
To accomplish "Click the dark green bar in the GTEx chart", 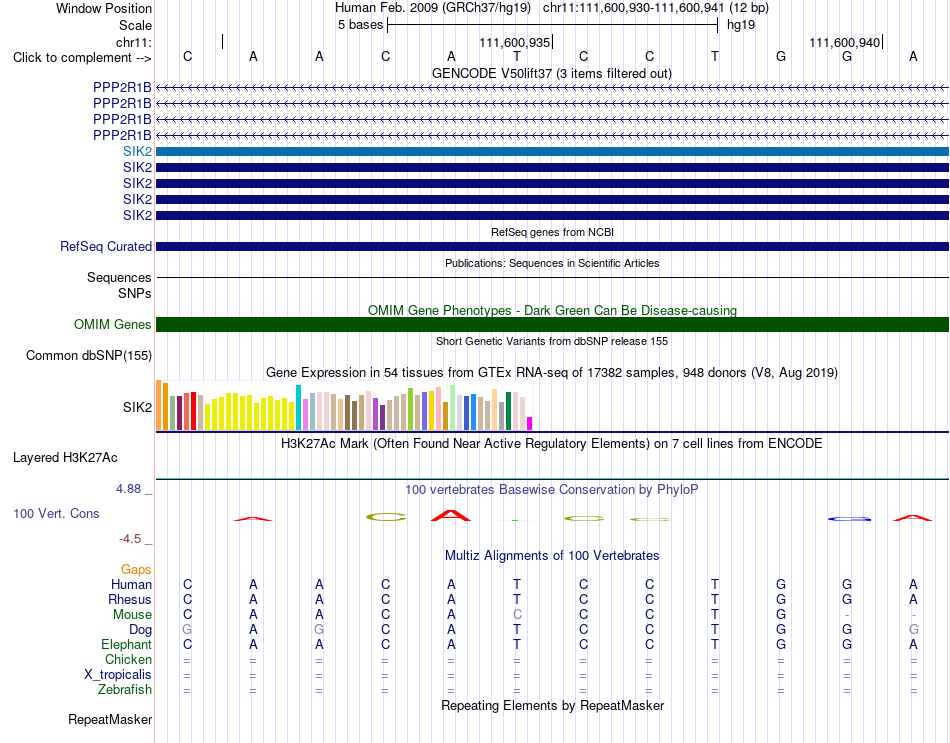I will coord(508,411).
